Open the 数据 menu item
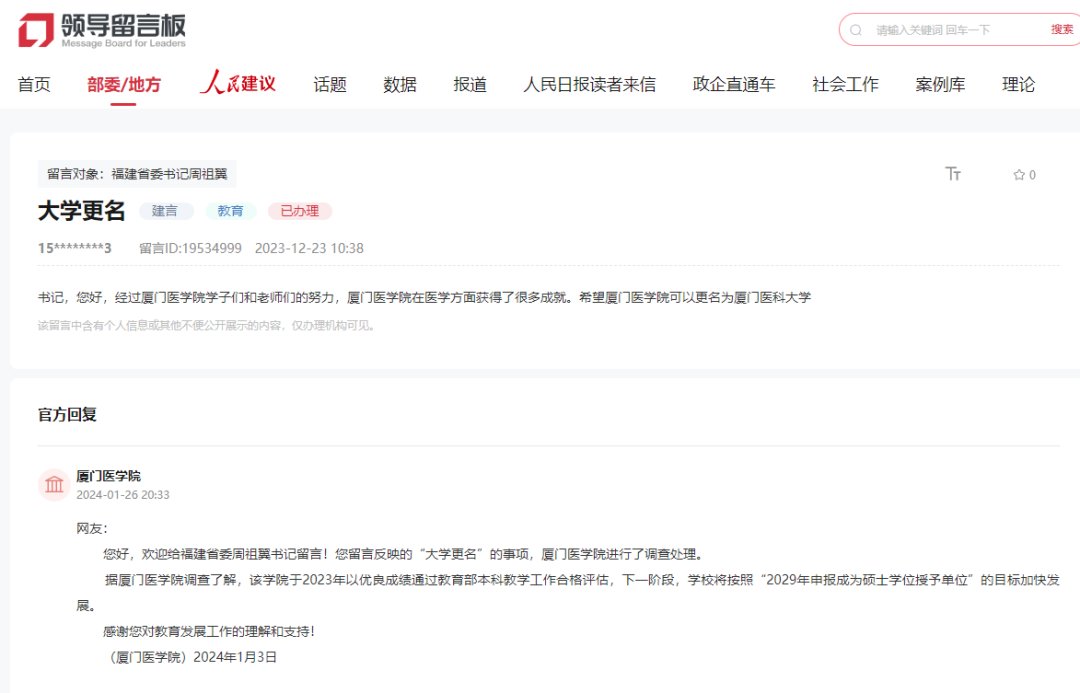Screen dimensions: 1080x693 tap(399, 84)
